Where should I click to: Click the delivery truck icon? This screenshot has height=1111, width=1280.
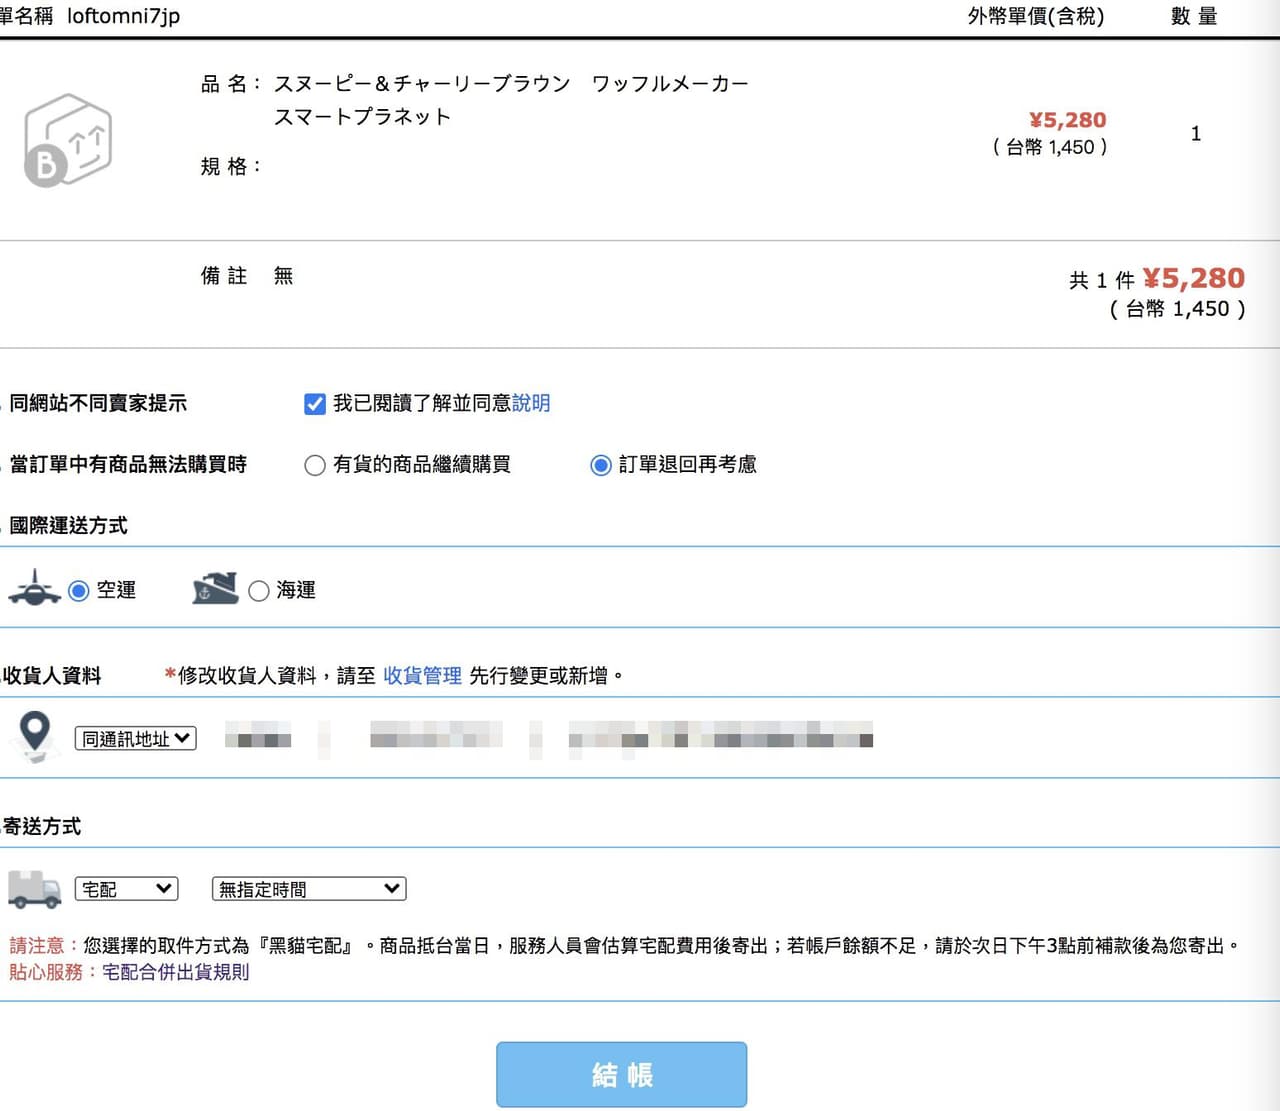pyautogui.click(x=35, y=888)
